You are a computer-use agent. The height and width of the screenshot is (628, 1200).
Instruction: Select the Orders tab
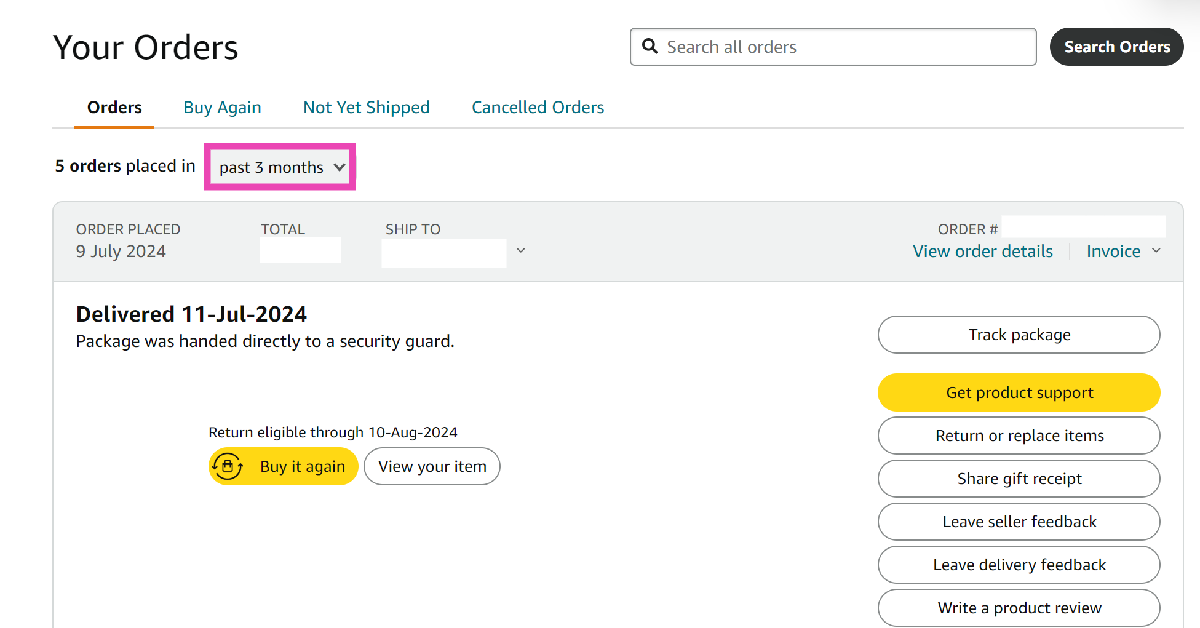tap(114, 107)
